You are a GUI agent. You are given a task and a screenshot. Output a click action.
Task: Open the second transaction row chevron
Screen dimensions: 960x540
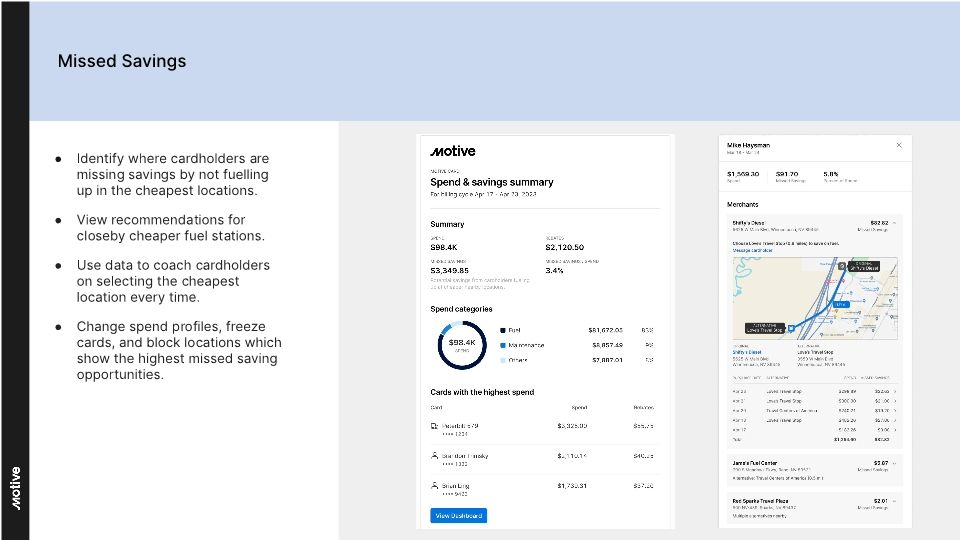(895, 401)
